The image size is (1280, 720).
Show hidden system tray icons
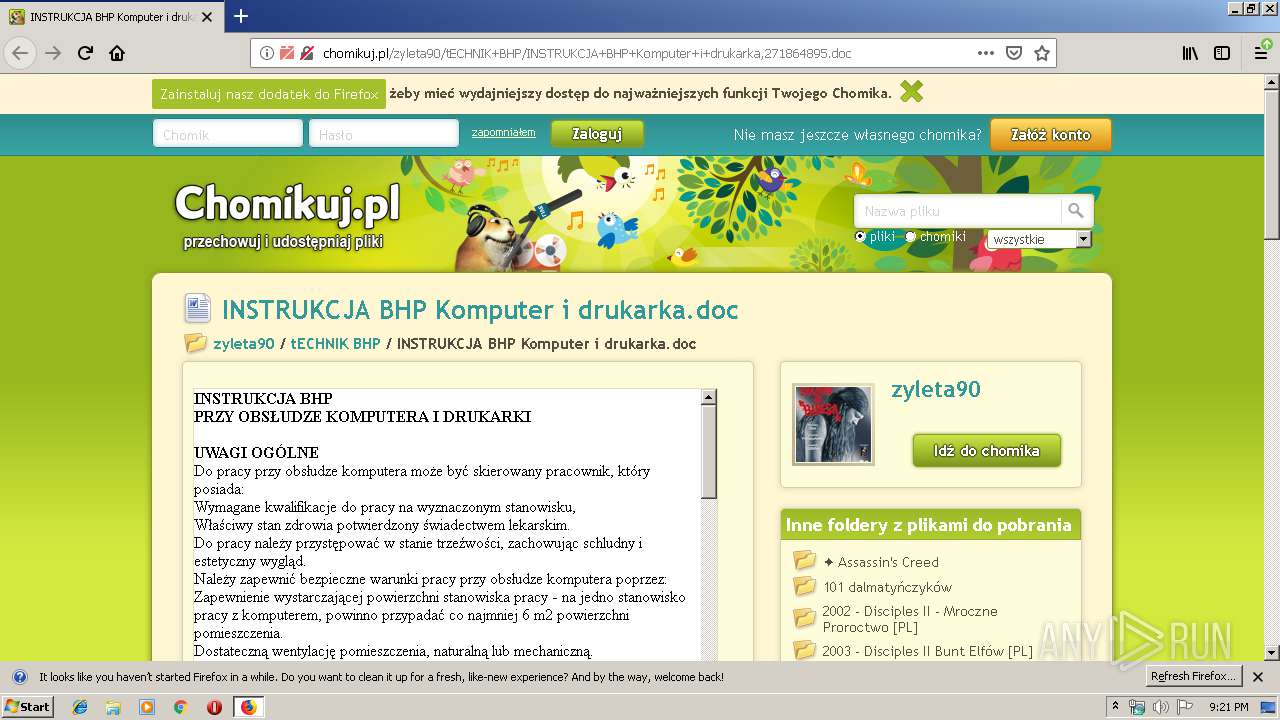1115,707
